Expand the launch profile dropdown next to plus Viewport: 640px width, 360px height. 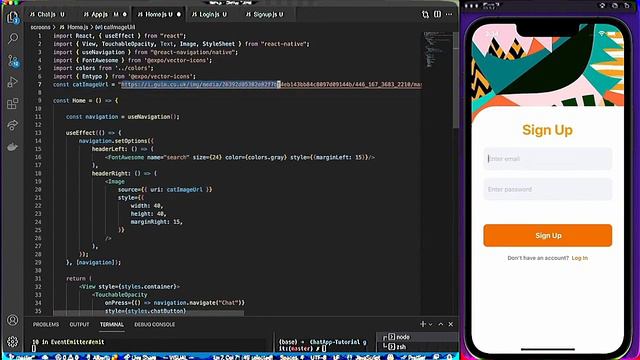[430, 324]
